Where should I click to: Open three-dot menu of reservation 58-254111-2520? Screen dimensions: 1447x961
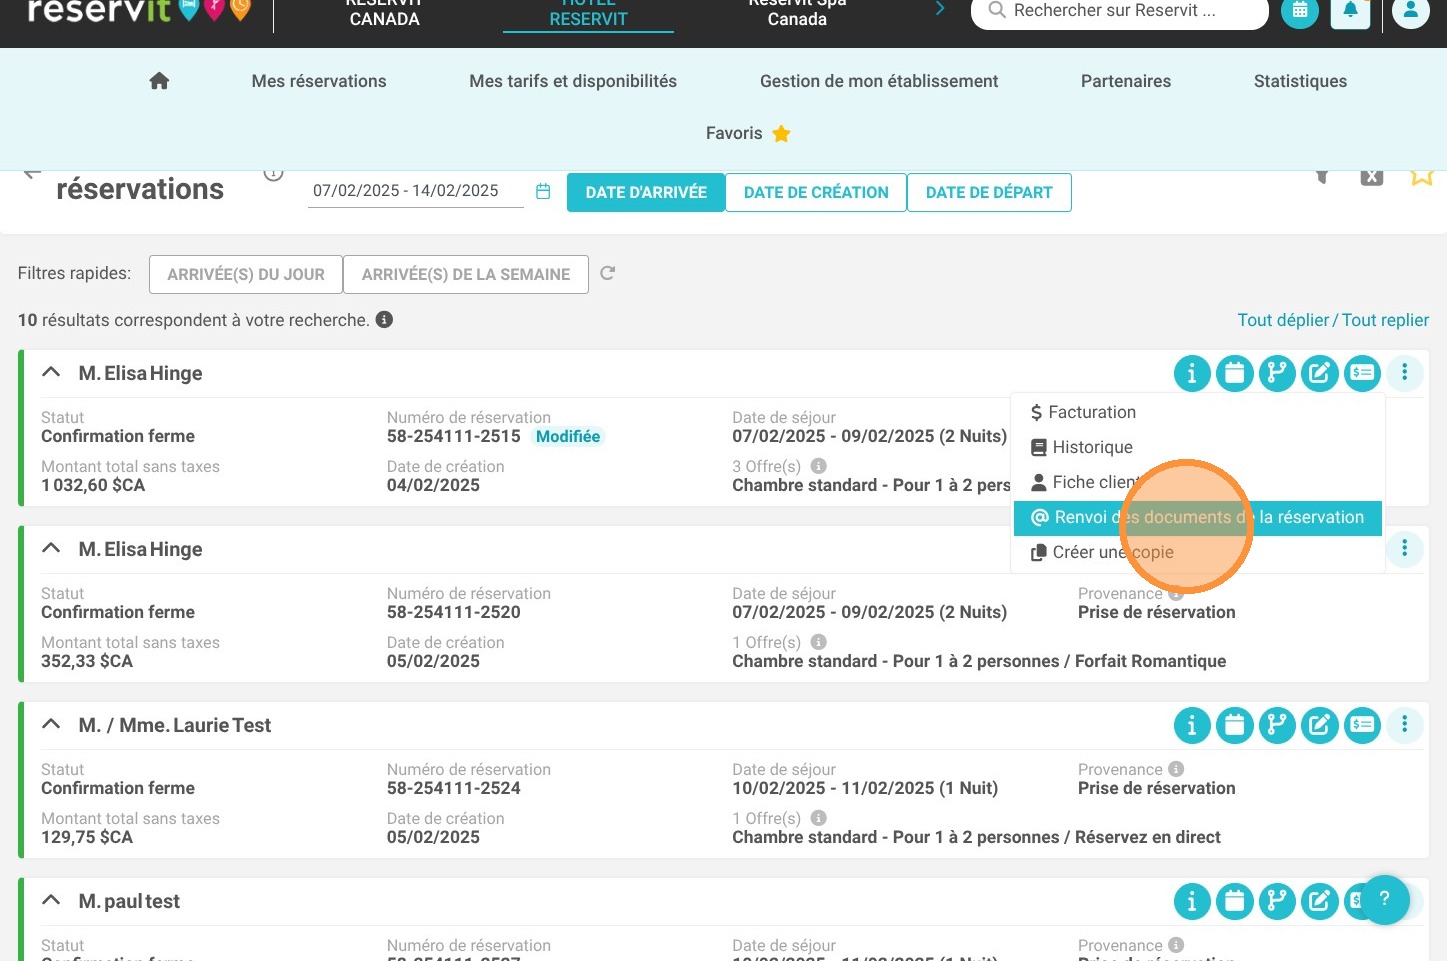1405,548
